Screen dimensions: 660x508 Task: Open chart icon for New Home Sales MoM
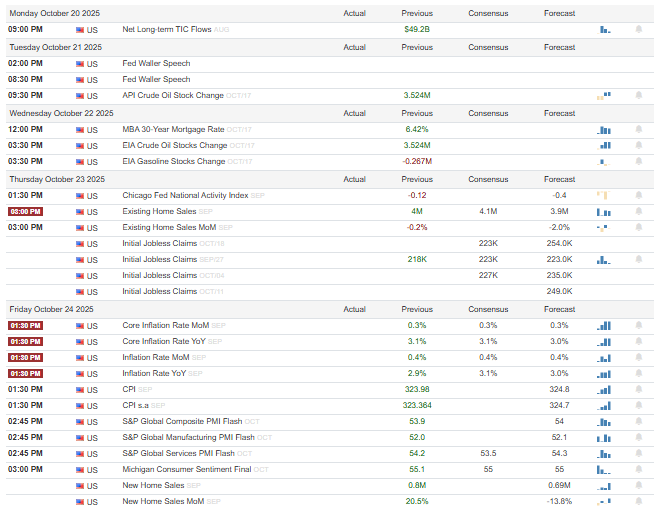pyautogui.click(x=604, y=501)
